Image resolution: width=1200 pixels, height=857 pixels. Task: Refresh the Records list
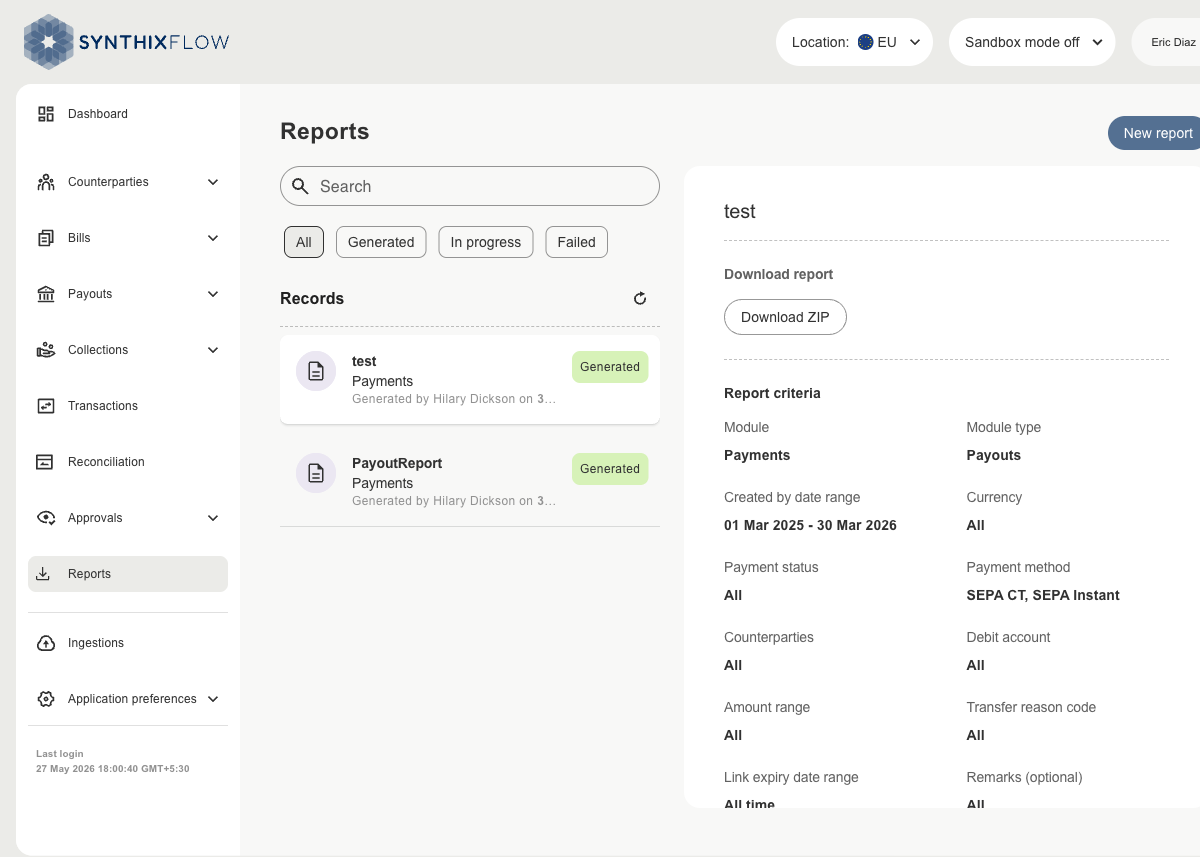[640, 298]
